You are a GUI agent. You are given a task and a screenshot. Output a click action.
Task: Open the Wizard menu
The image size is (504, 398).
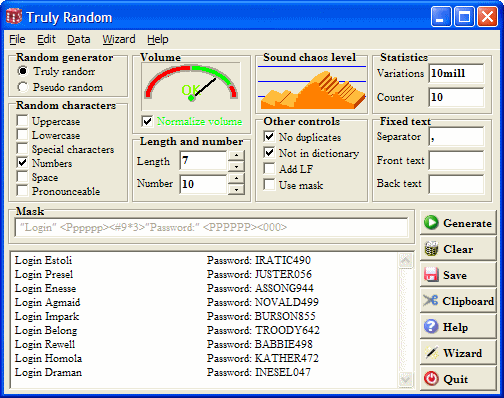[119, 39]
